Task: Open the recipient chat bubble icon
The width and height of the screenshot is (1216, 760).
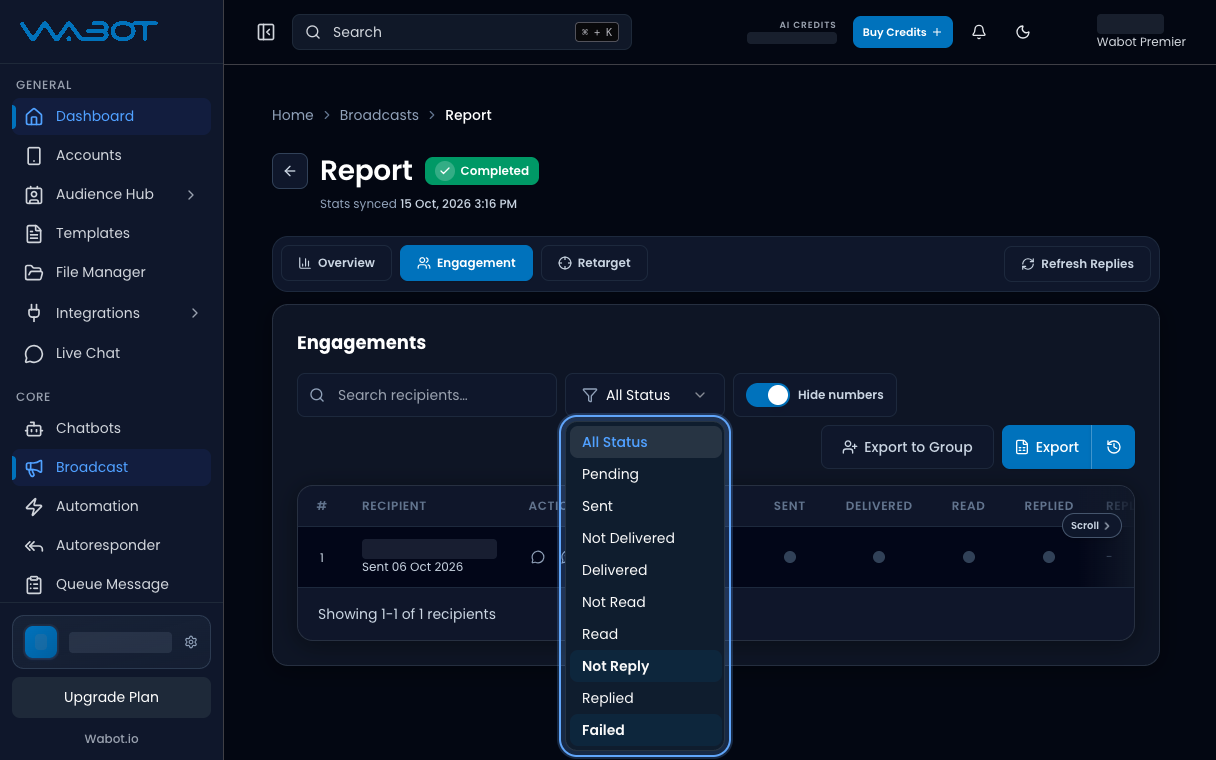Action: pyautogui.click(x=538, y=557)
